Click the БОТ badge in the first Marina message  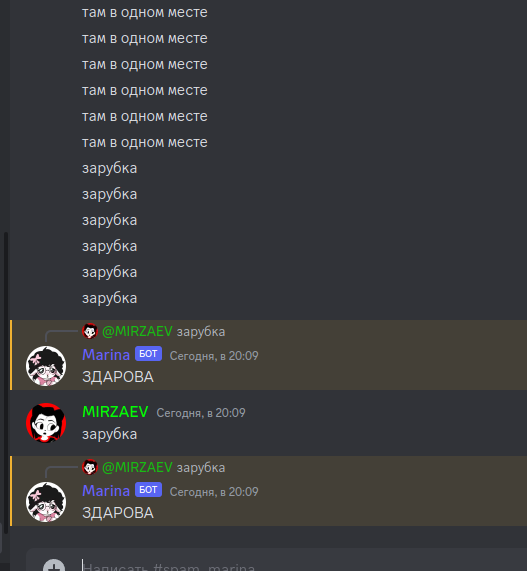148,354
